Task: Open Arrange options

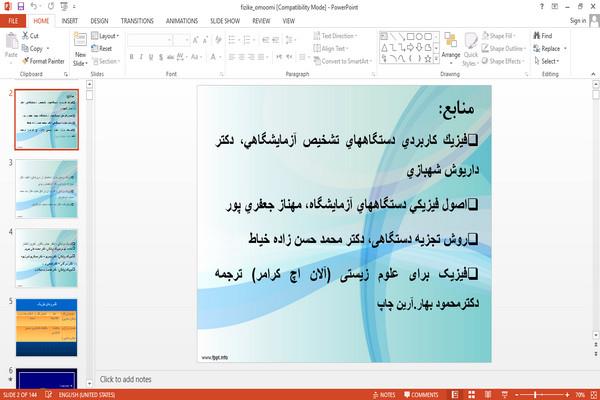Action: click(x=451, y=48)
